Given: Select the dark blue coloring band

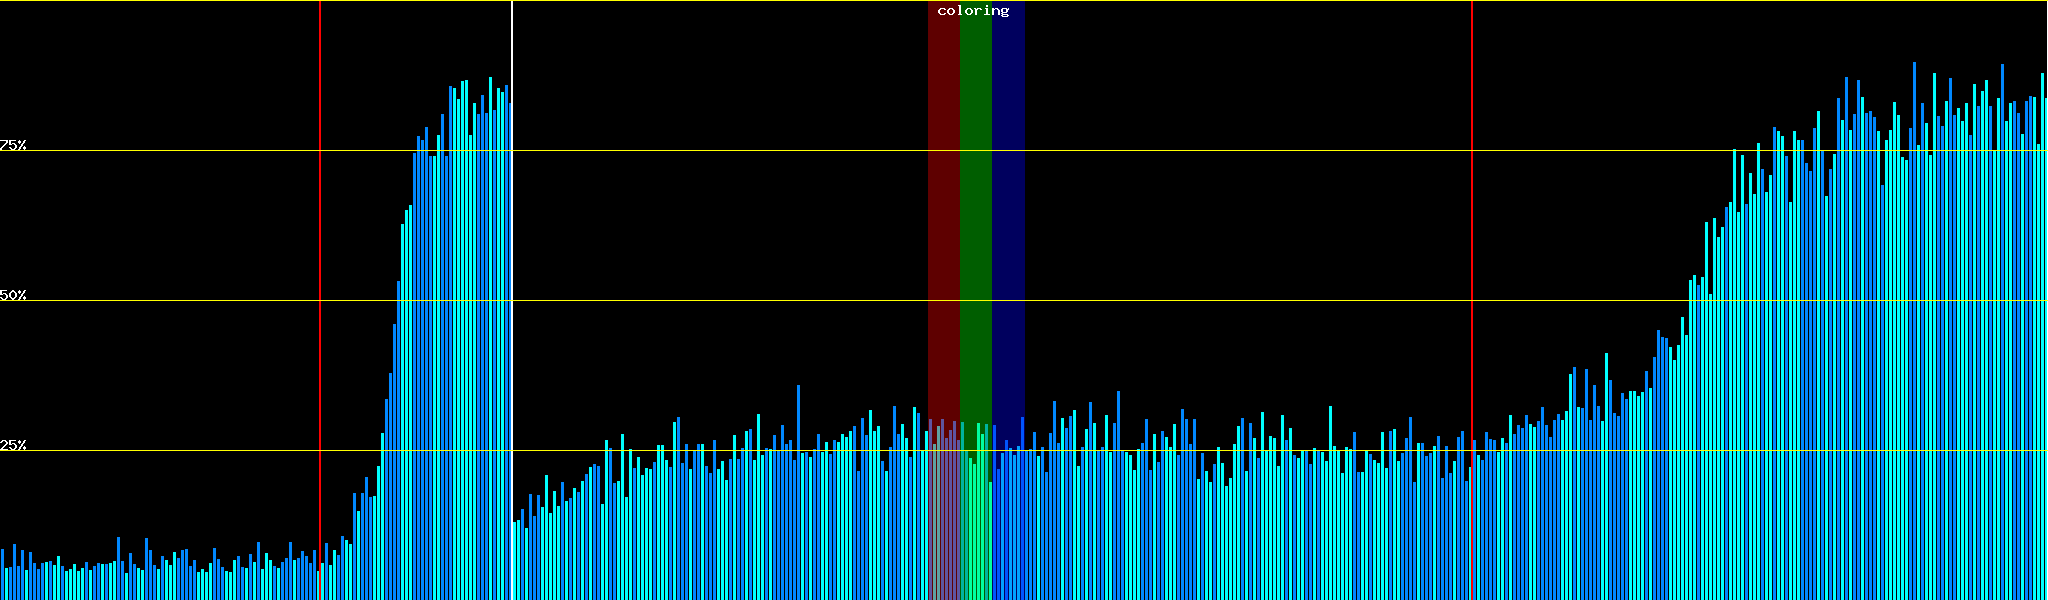Looking at the screenshot, I should (1008, 200).
